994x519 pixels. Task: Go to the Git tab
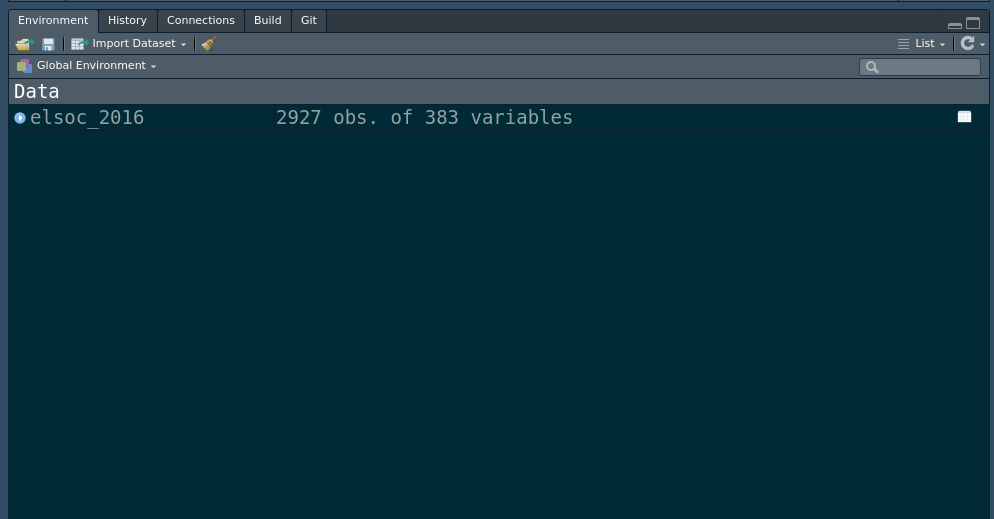[x=309, y=20]
